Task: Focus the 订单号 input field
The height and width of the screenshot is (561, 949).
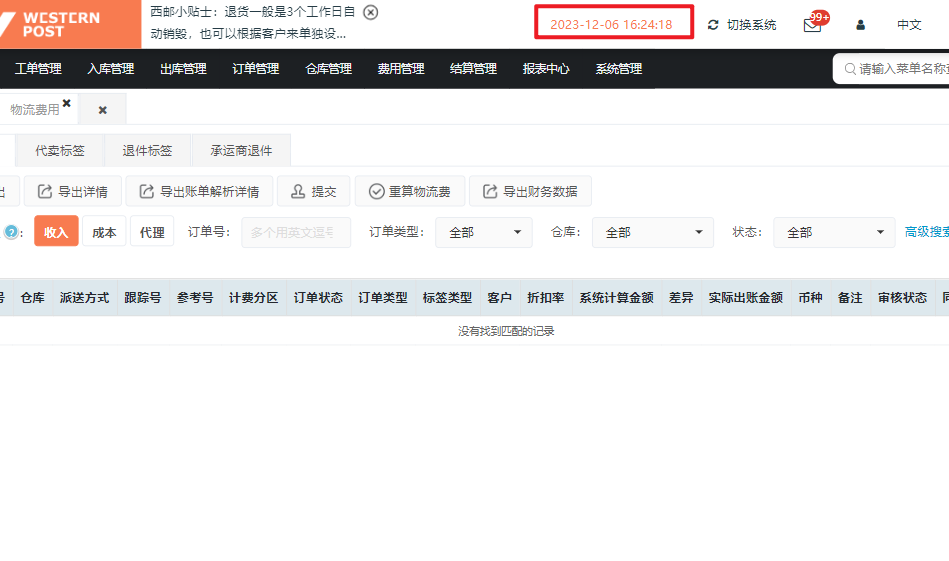Action: [x=296, y=232]
